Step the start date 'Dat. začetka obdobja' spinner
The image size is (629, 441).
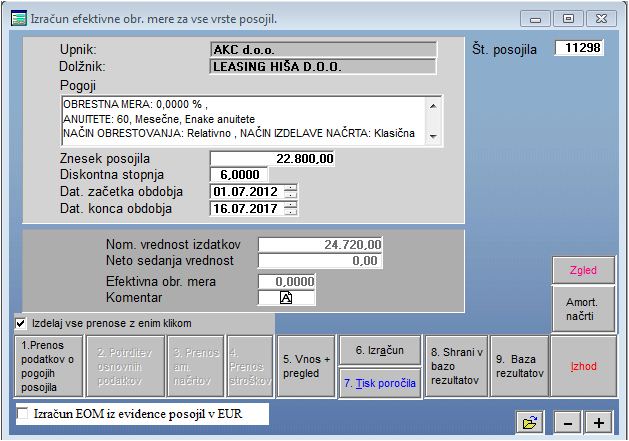[x=291, y=191]
